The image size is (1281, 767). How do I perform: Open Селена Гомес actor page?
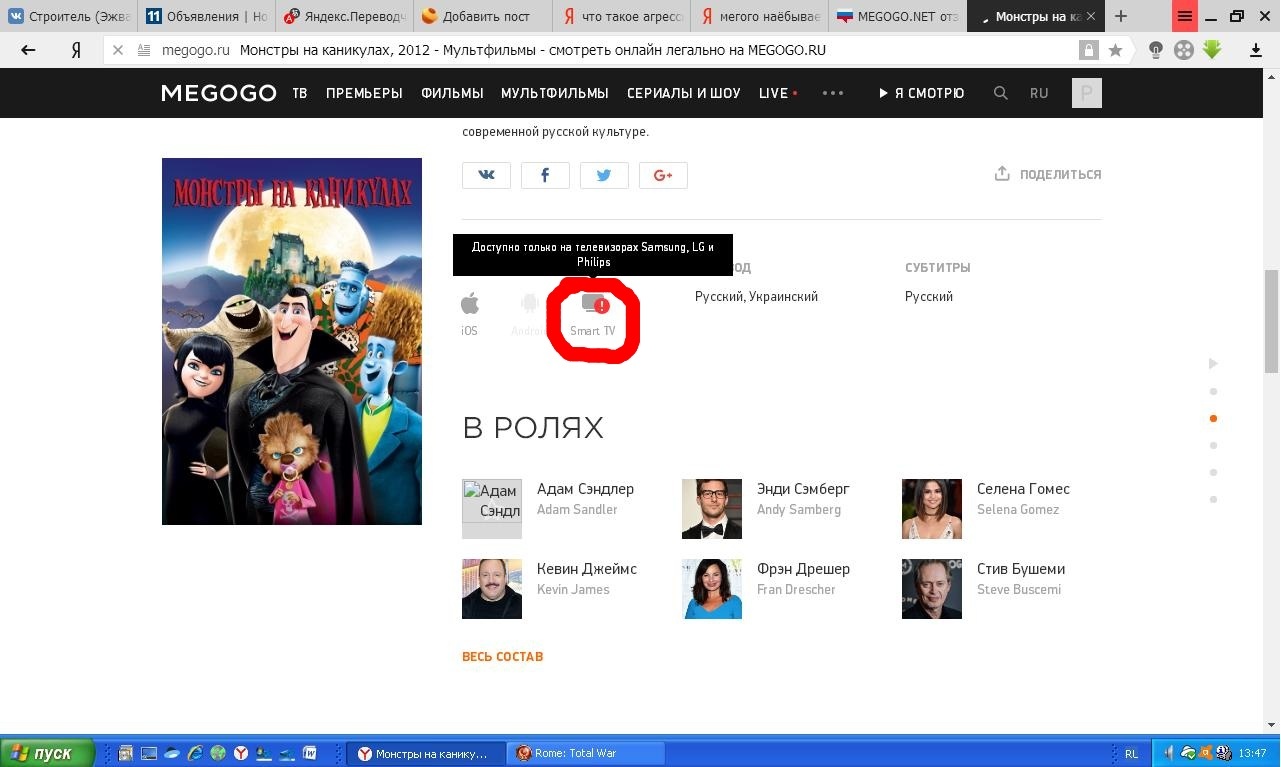1023,489
